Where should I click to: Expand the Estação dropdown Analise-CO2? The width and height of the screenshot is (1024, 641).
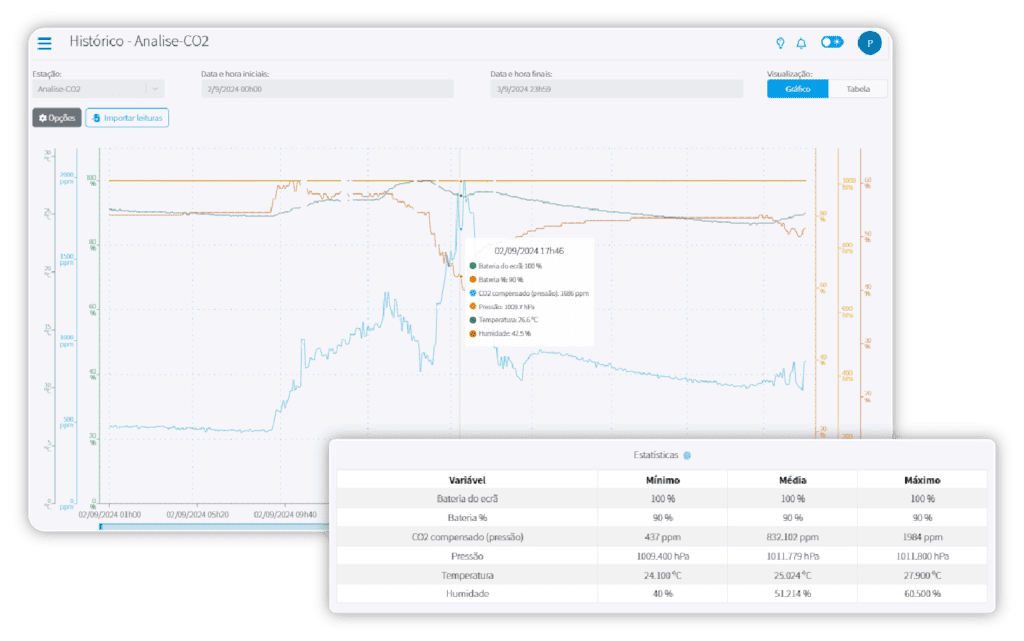pos(98,89)
